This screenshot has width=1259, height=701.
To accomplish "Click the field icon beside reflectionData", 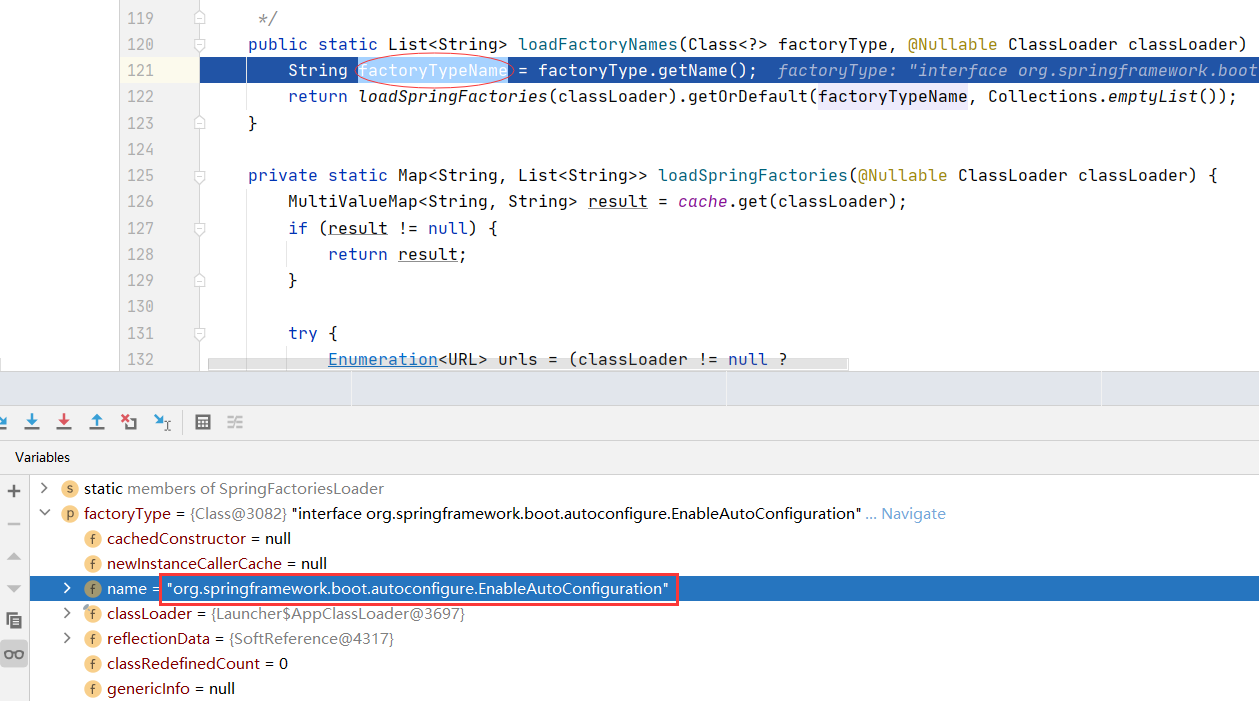I will (93, 639).
